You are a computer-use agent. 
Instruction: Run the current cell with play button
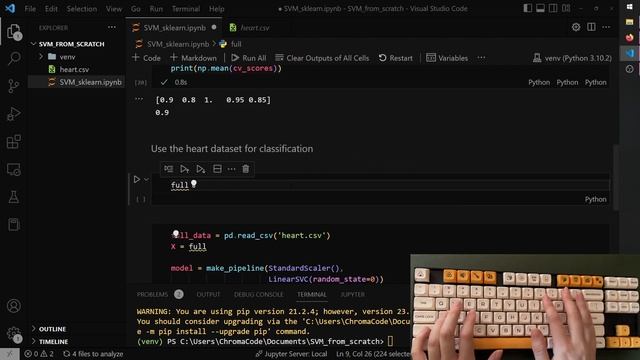137,179
